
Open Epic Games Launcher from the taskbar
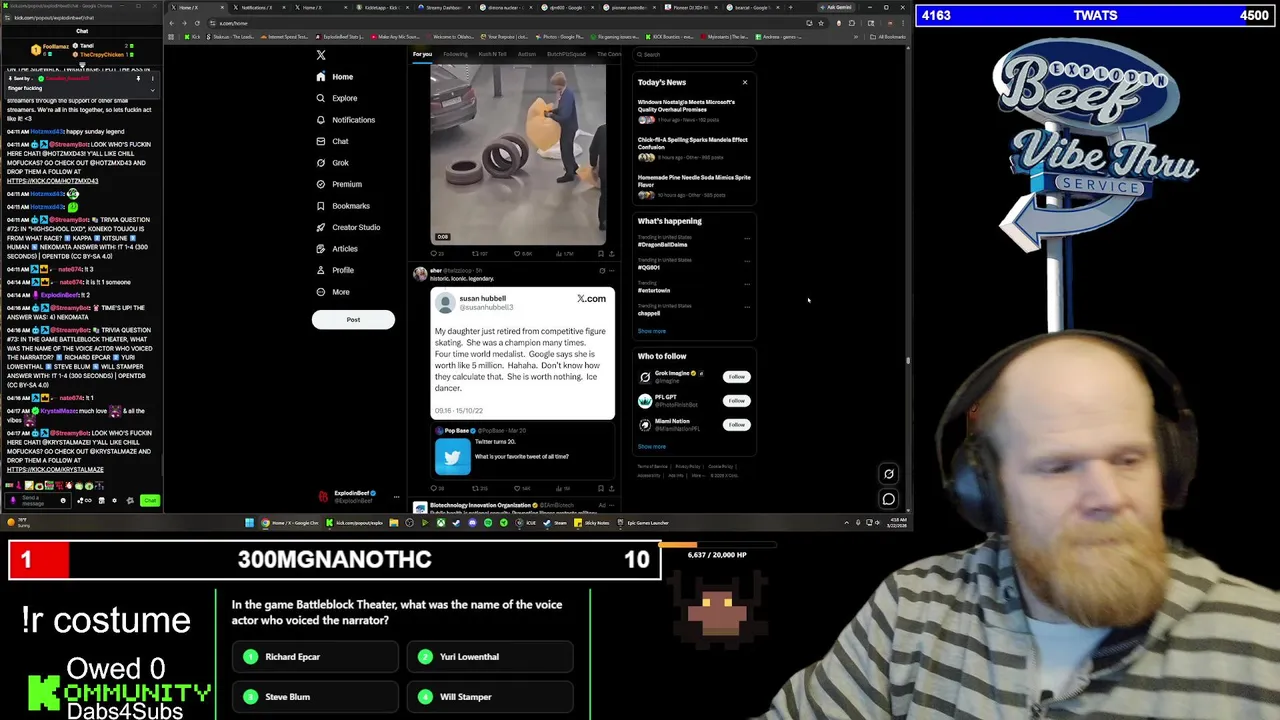[644, 523]
